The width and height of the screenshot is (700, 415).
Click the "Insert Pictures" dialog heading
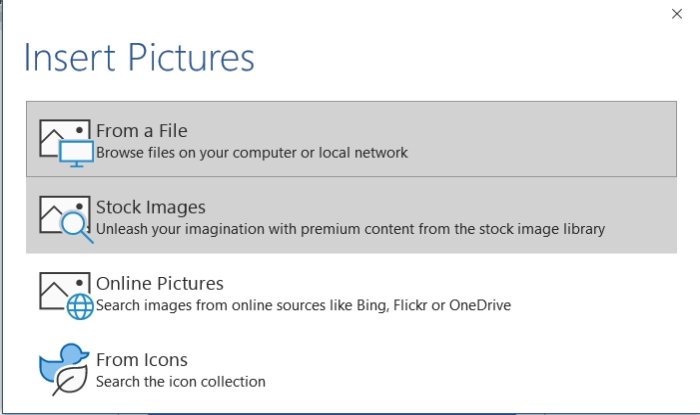pos(138,57)
